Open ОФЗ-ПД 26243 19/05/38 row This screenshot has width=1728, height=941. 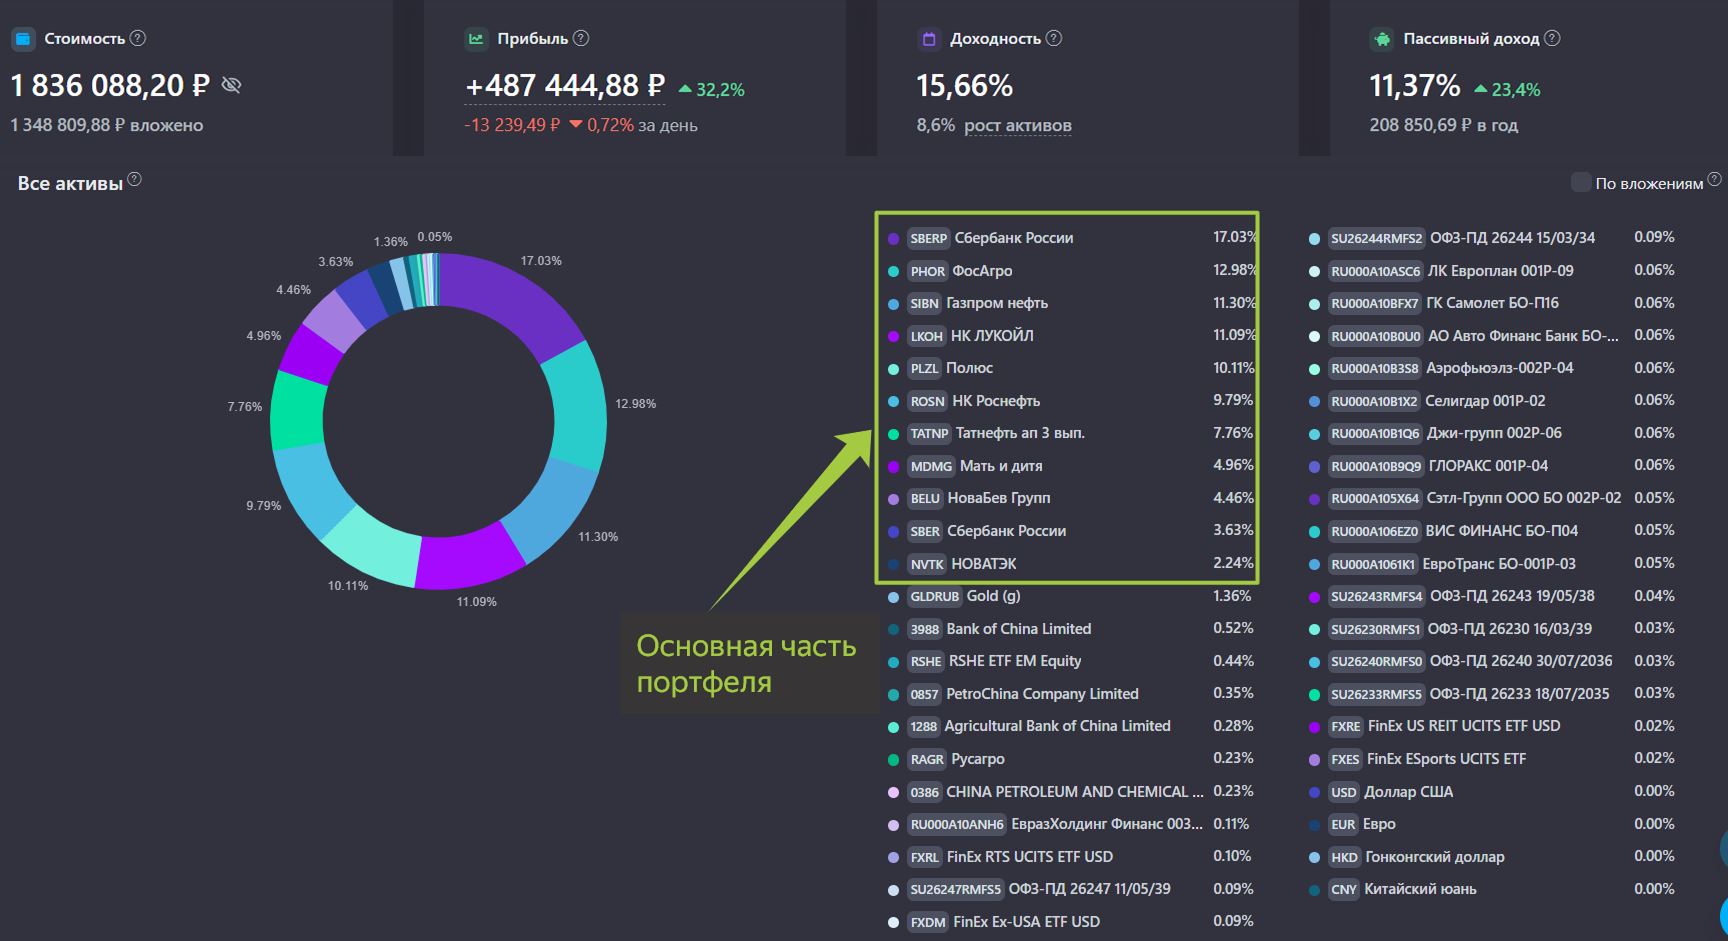click(x=1491, y=596)
